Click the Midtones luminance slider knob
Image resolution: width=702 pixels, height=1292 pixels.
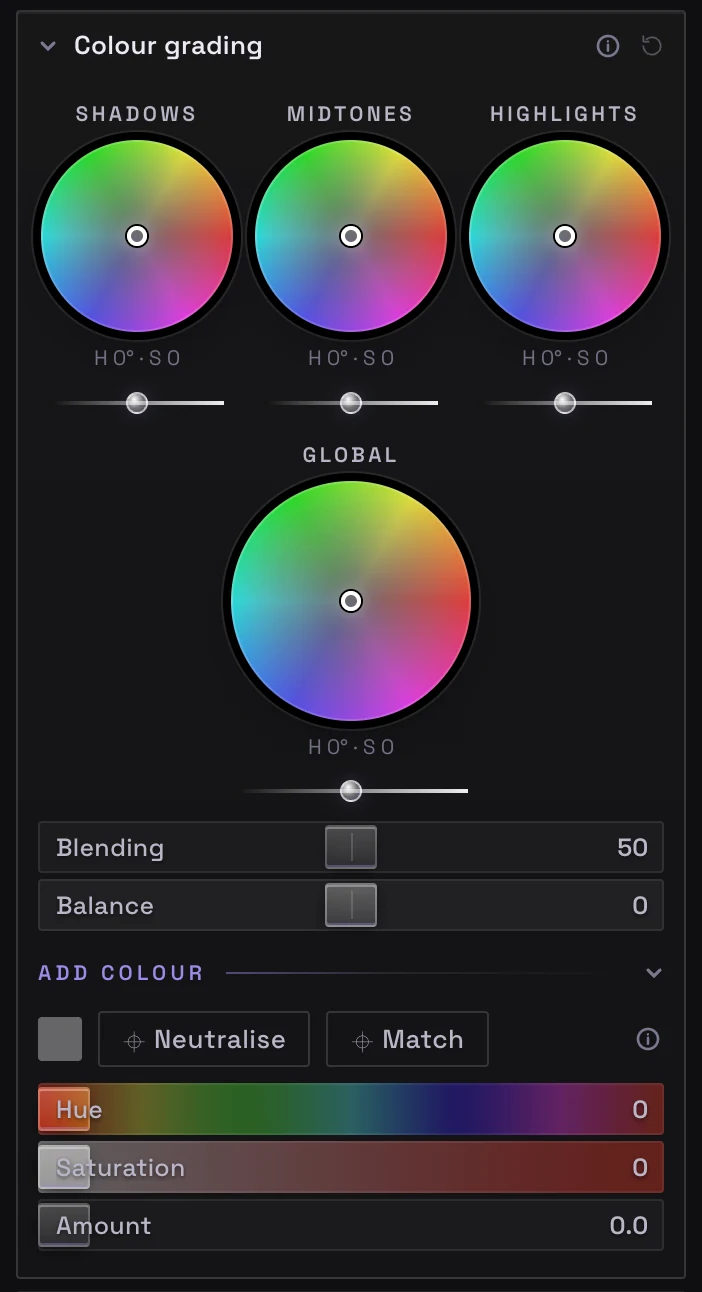(x=351, y=403)
